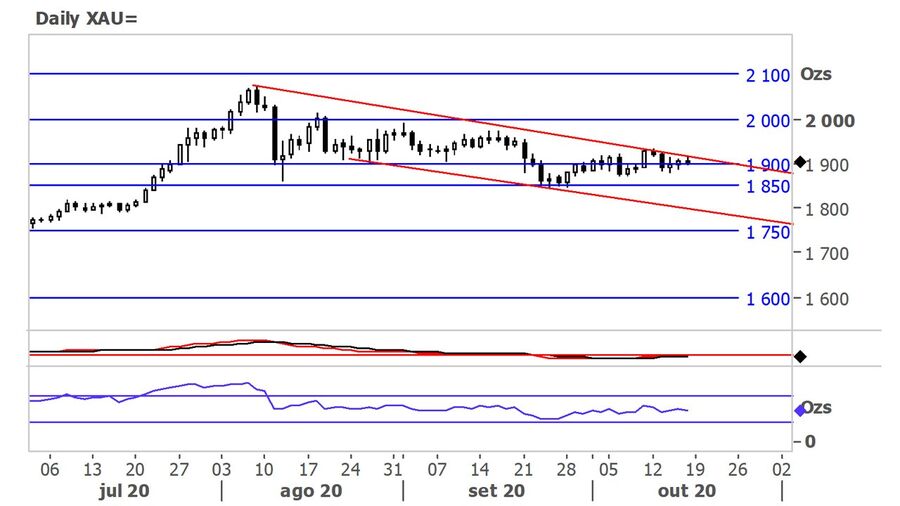Click date label 27 on the time axis
The height and width of the screenshot is (506, 900).
tap(179, 469)
